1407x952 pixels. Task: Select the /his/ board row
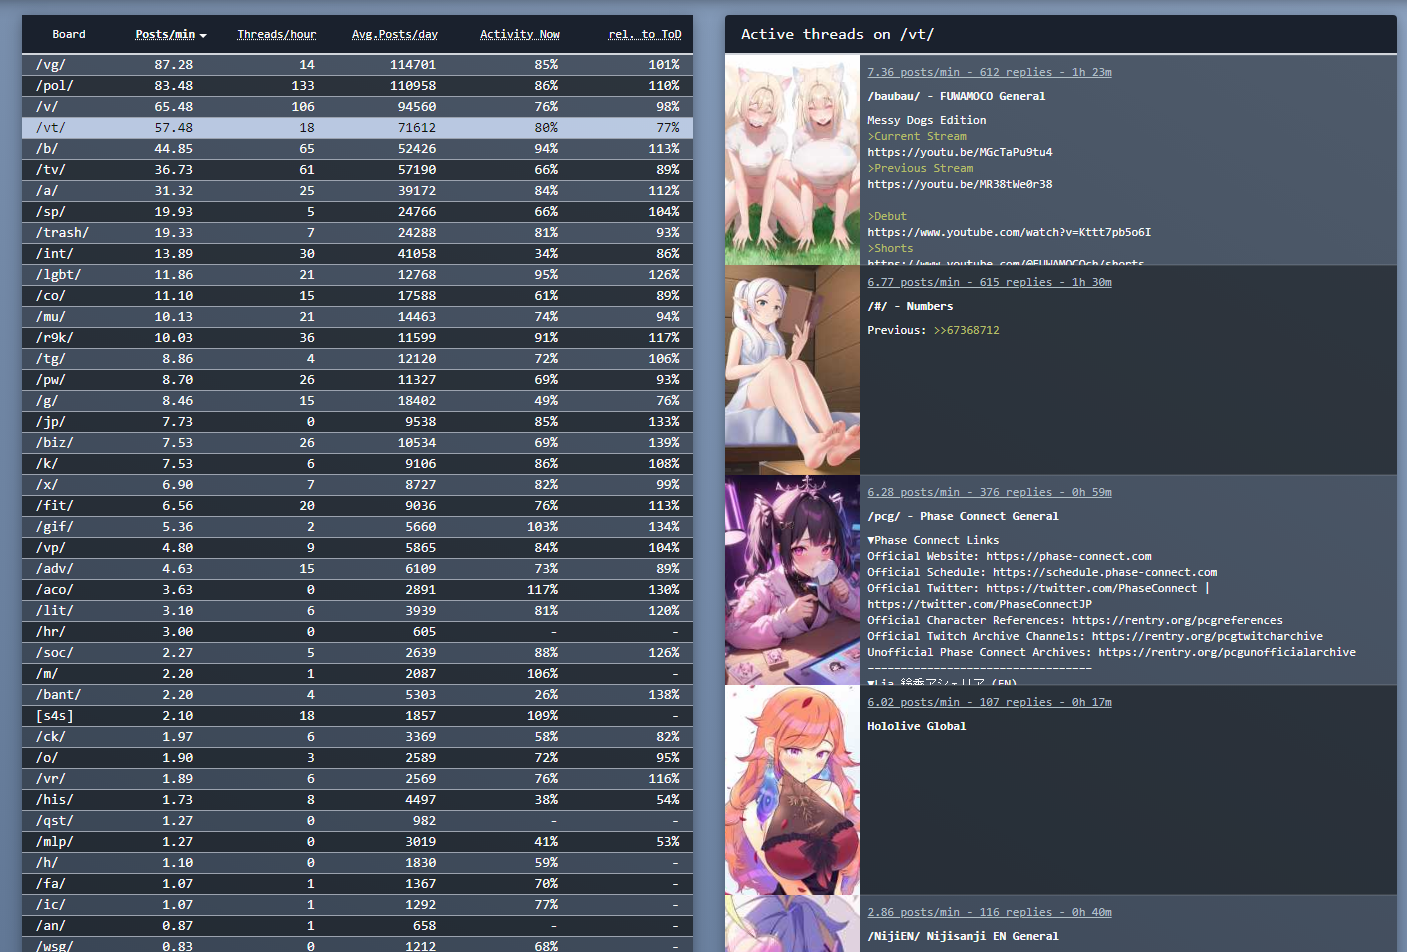[357, 800]
